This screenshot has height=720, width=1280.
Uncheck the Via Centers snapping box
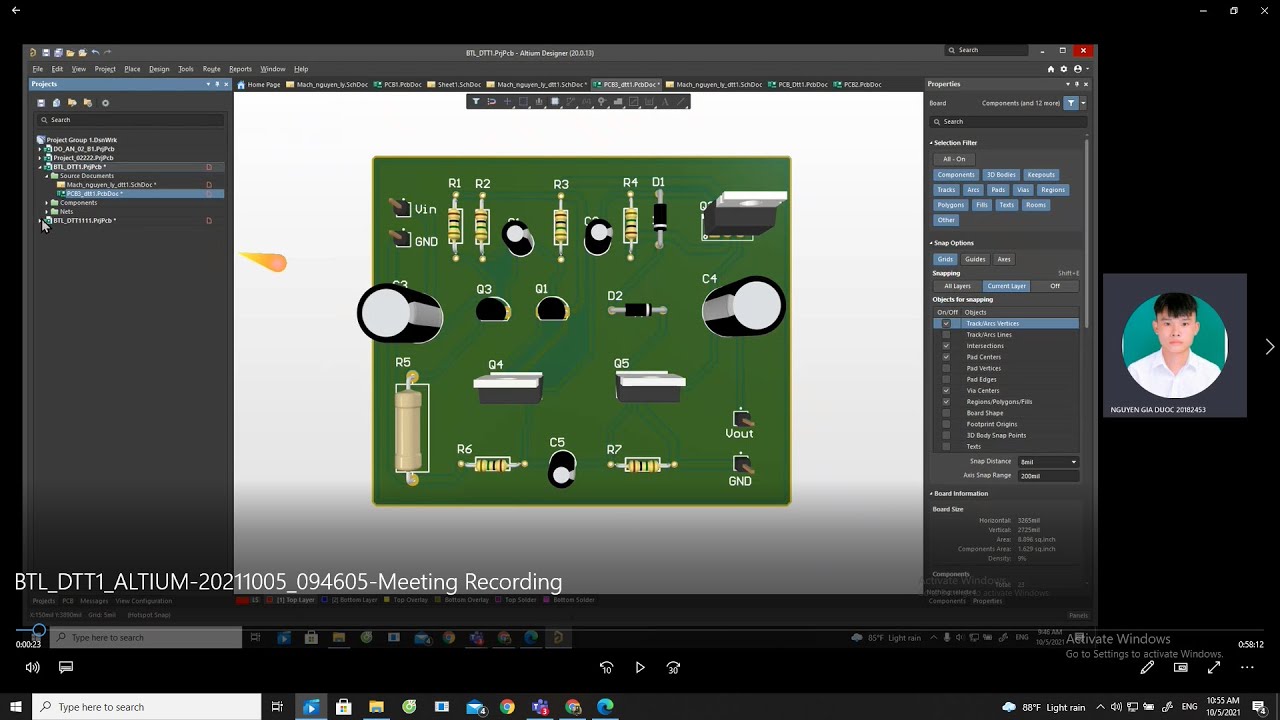946,391
